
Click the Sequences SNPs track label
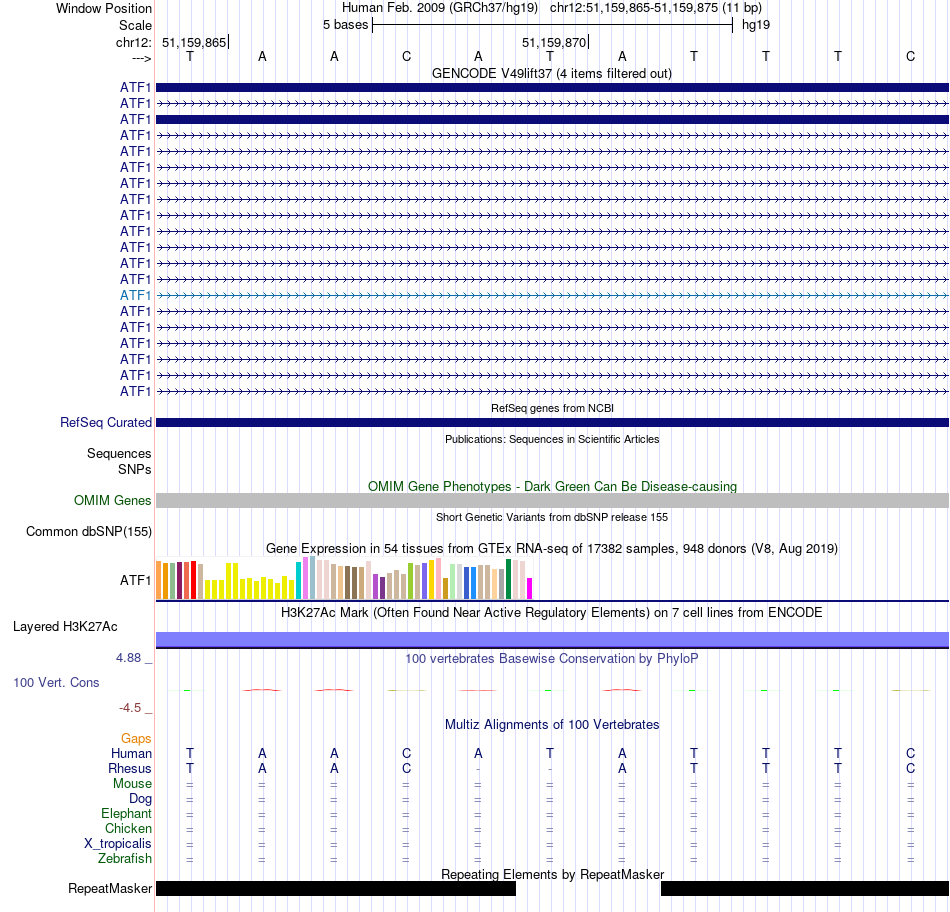pos(119,461)
